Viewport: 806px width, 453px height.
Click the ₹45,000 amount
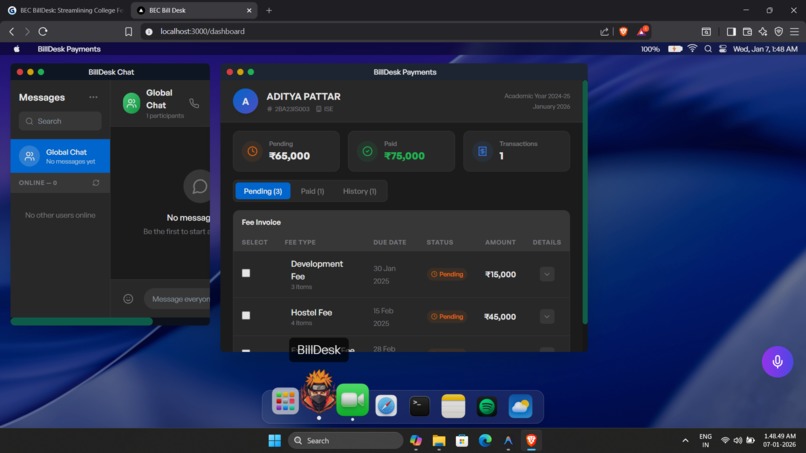click(500, 317)
